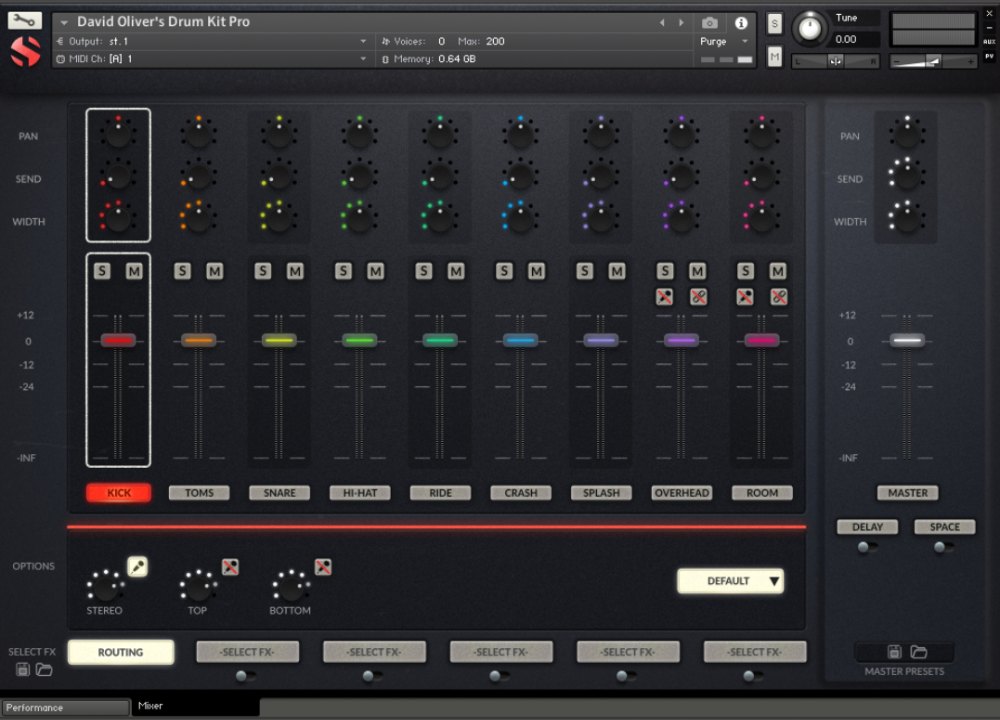The width and height of the screenshot is (1000, 720).
Task: Solo the entire instrument in the header
Action: point(774,22)
